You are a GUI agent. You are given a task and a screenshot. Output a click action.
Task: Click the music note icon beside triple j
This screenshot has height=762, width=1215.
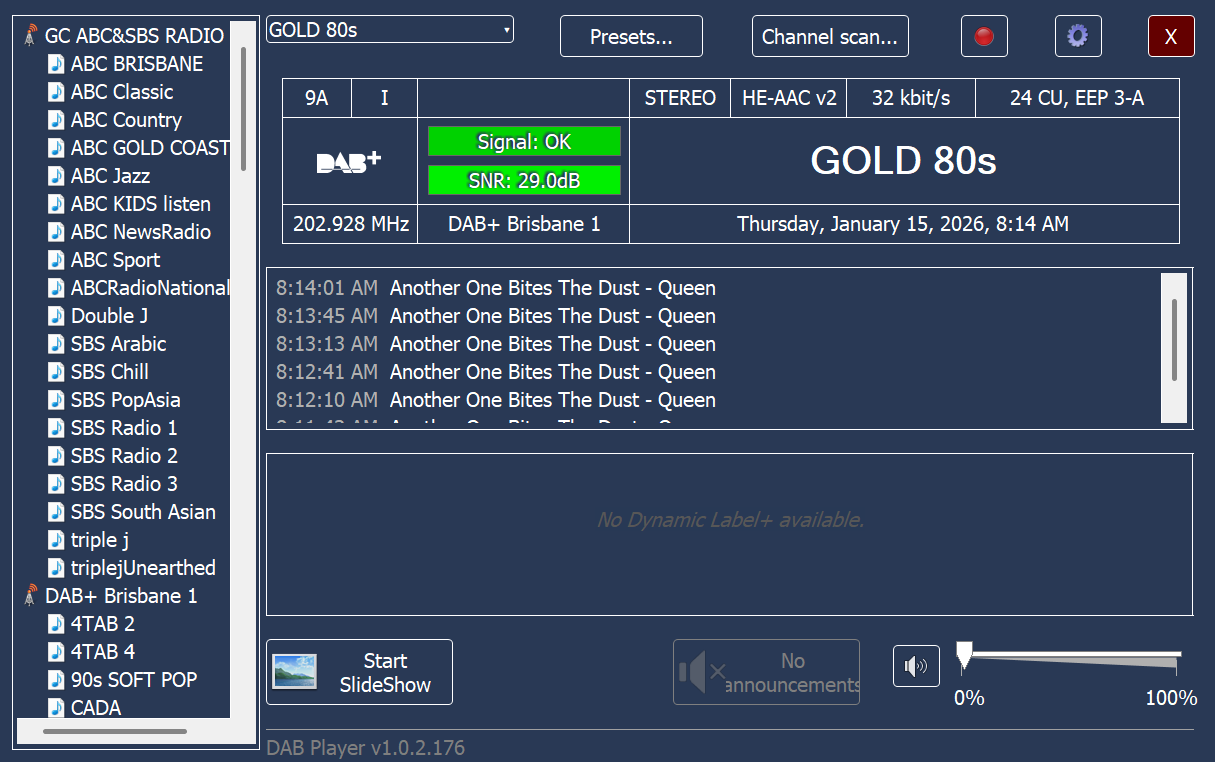tap(57, 540)
